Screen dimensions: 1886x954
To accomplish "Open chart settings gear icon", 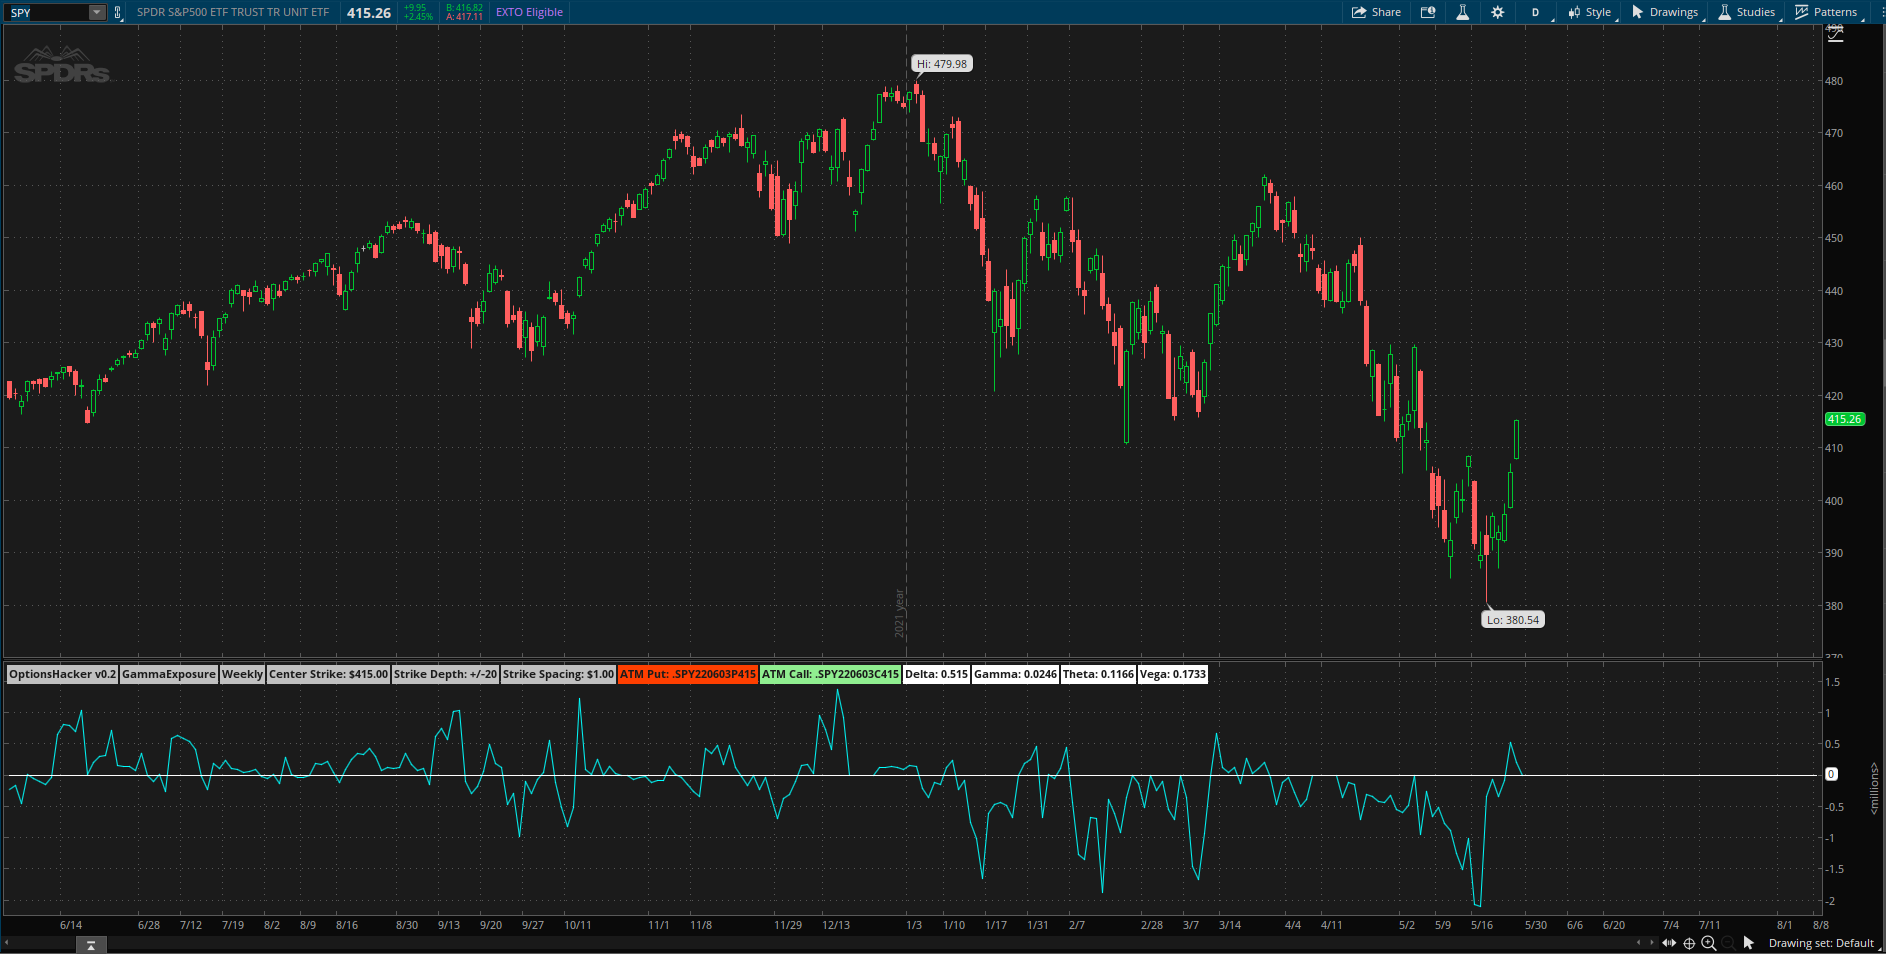I will pos(1497,12).
